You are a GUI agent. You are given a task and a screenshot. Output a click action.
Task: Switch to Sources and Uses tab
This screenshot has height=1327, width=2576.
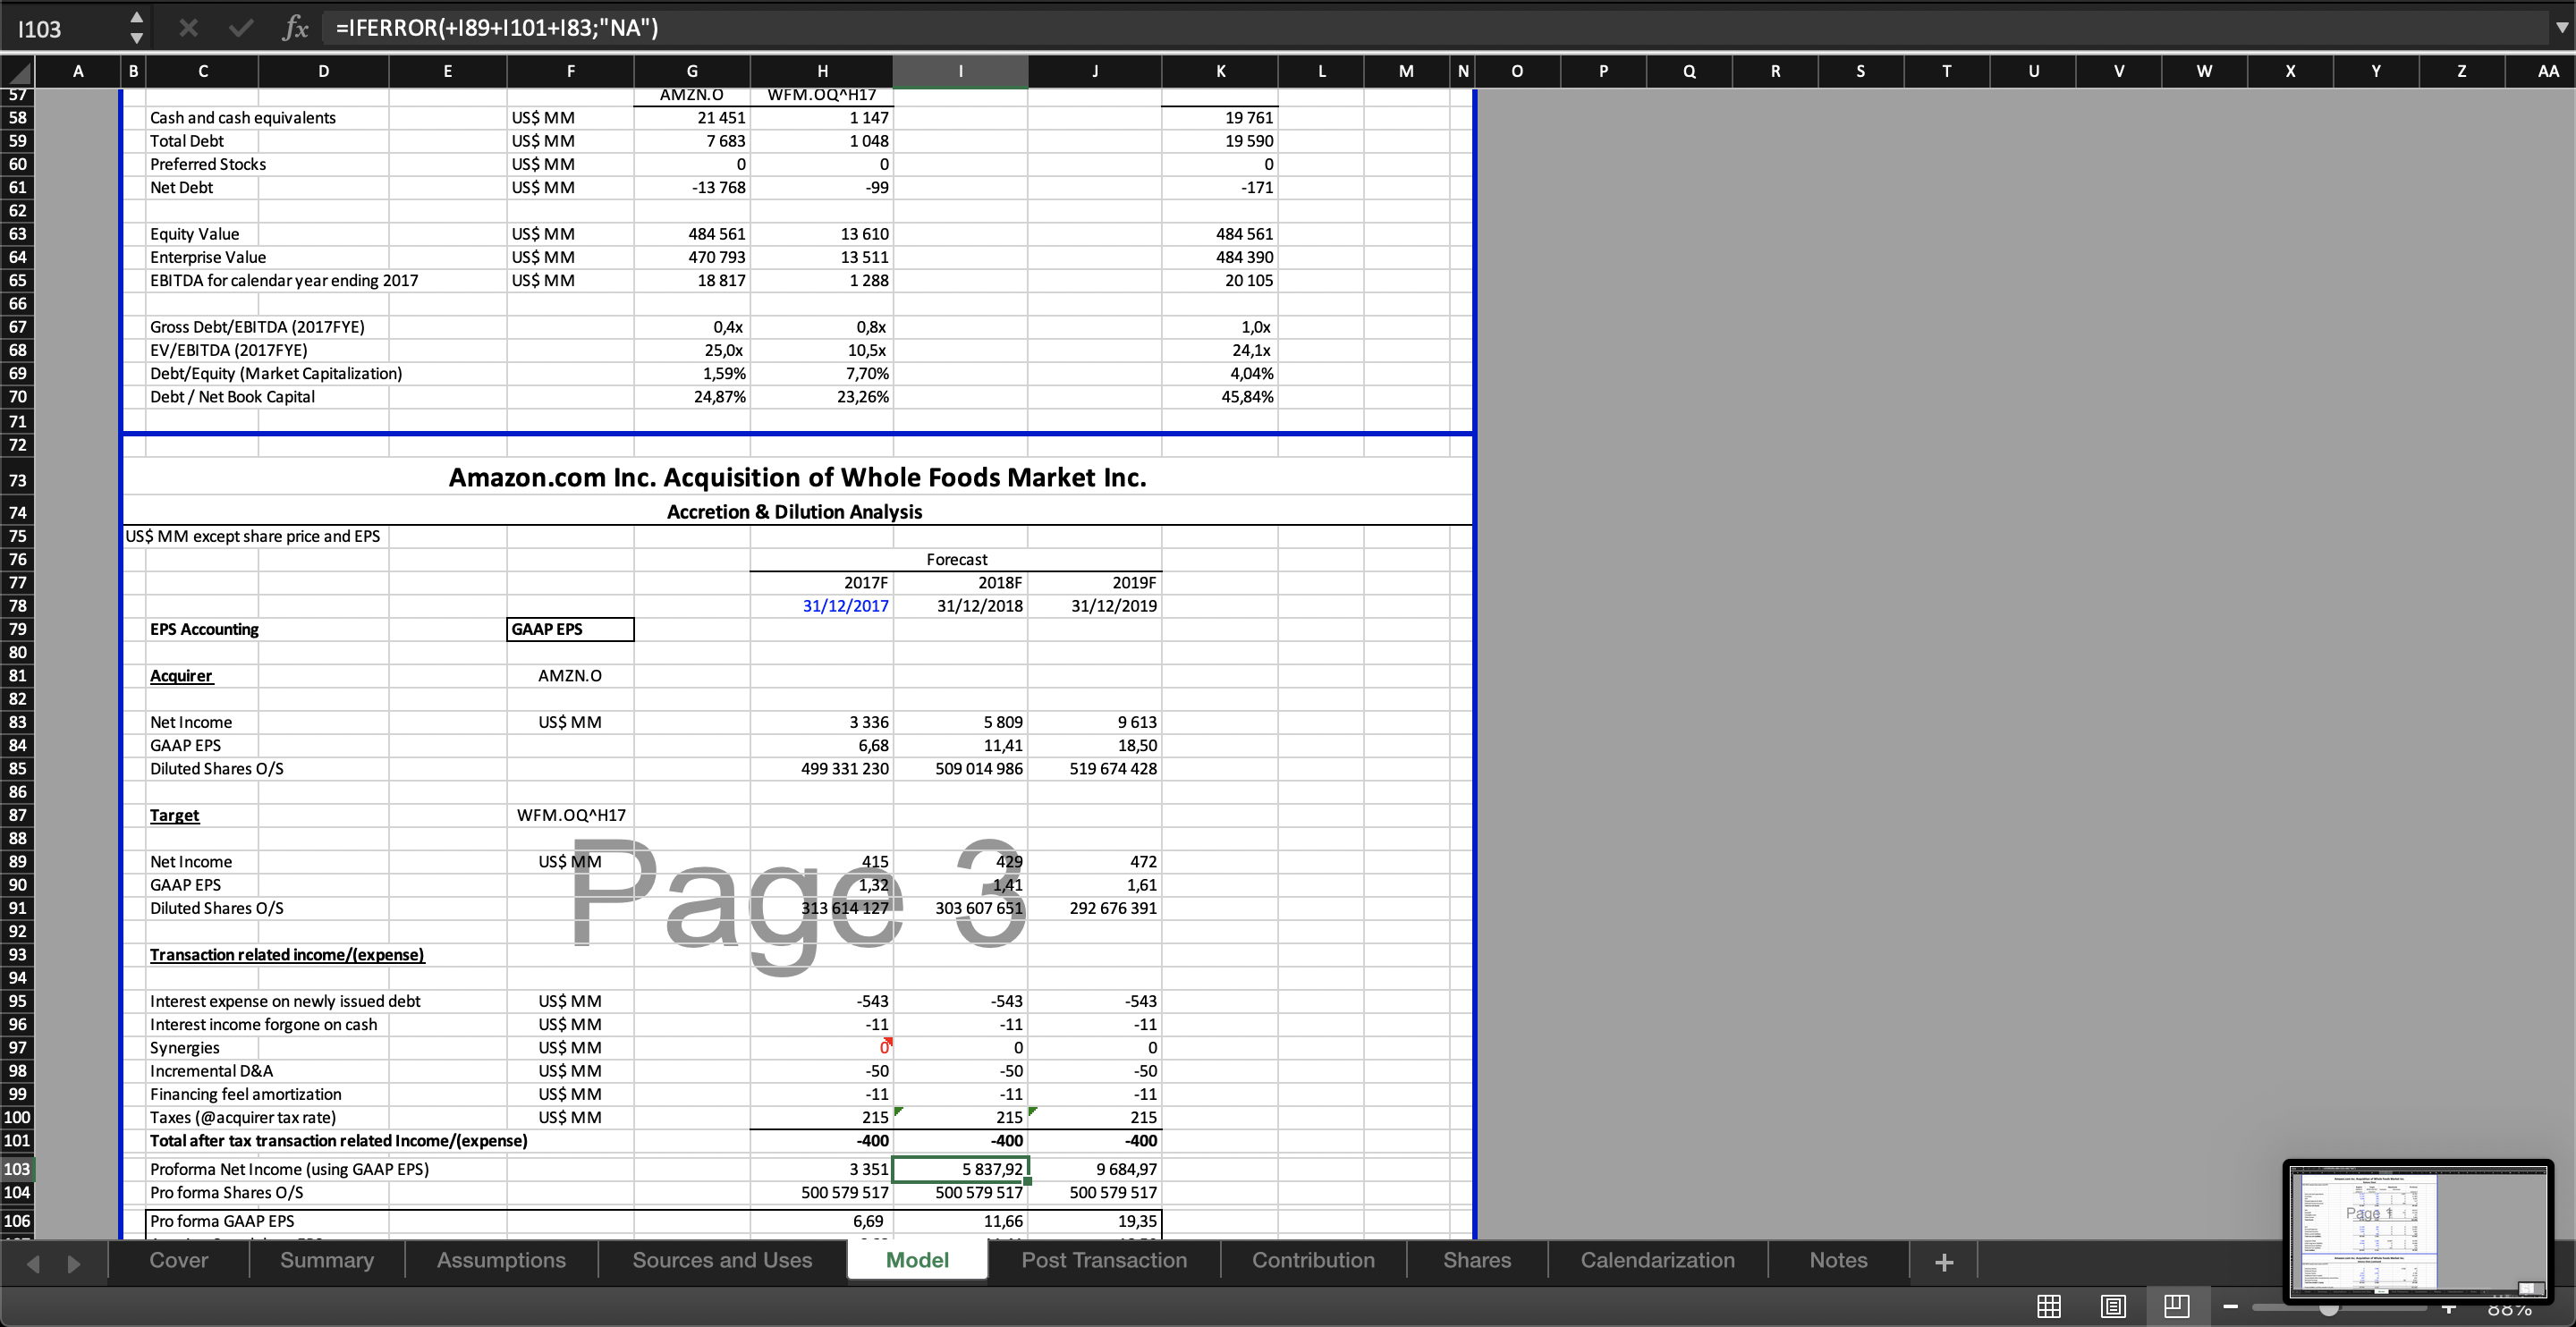pos(722,1260)
